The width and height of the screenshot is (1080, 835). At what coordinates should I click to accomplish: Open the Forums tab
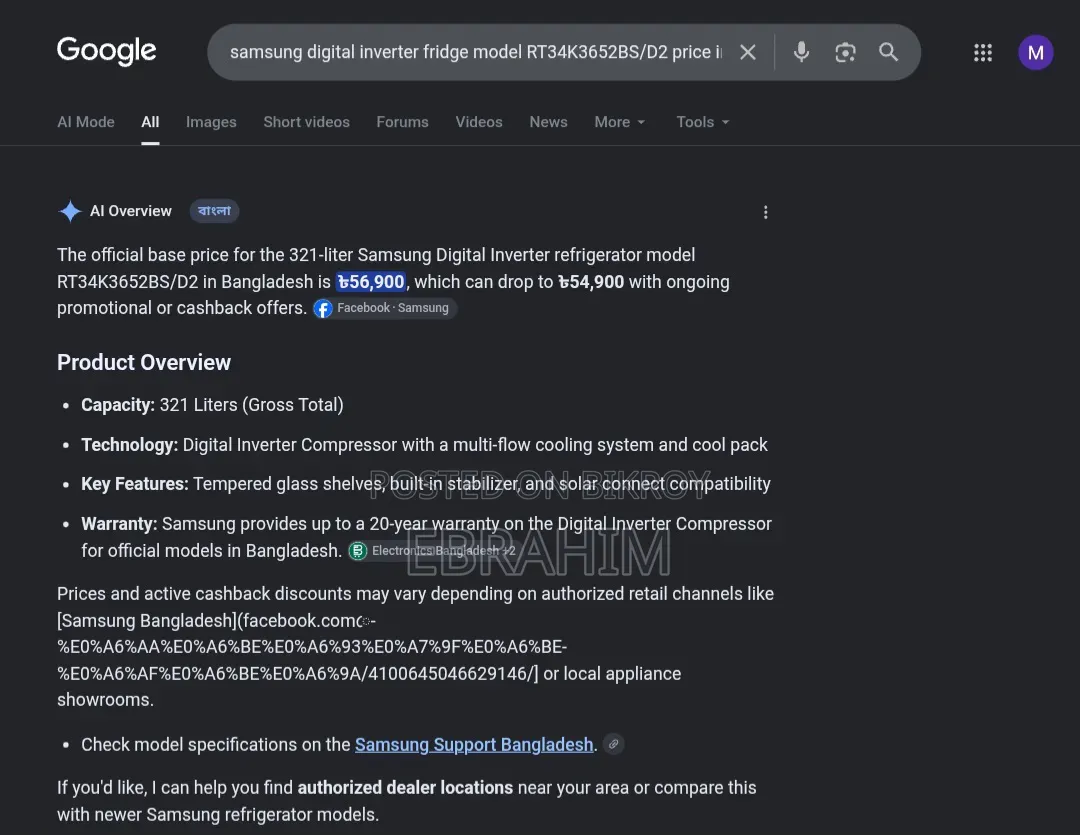coord(402,122)
